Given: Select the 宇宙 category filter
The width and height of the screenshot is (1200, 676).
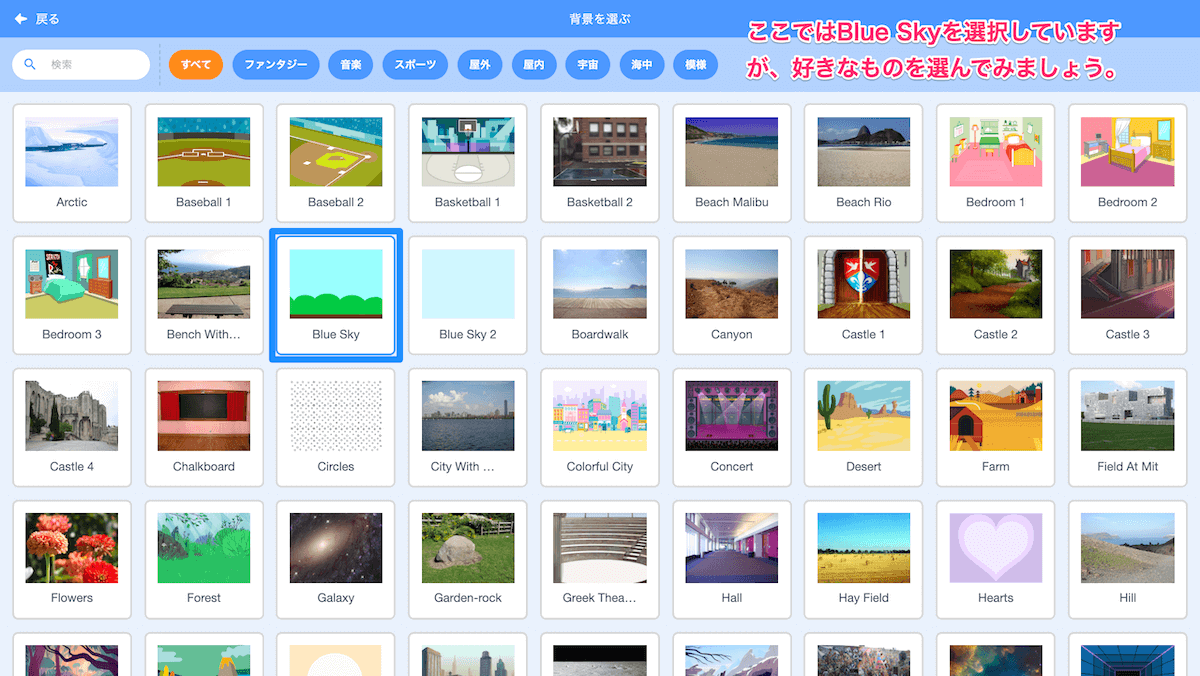Looking at the screenshot, I should [x=588, y=65].
